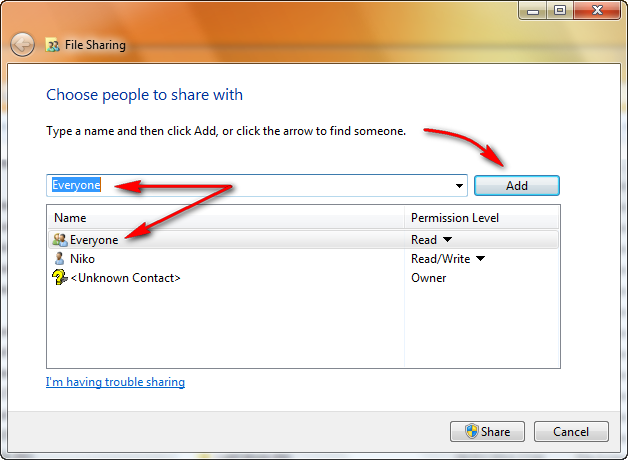628x460 pixels.
Task: Click into the name input field
Action: (x=257, y=185)
